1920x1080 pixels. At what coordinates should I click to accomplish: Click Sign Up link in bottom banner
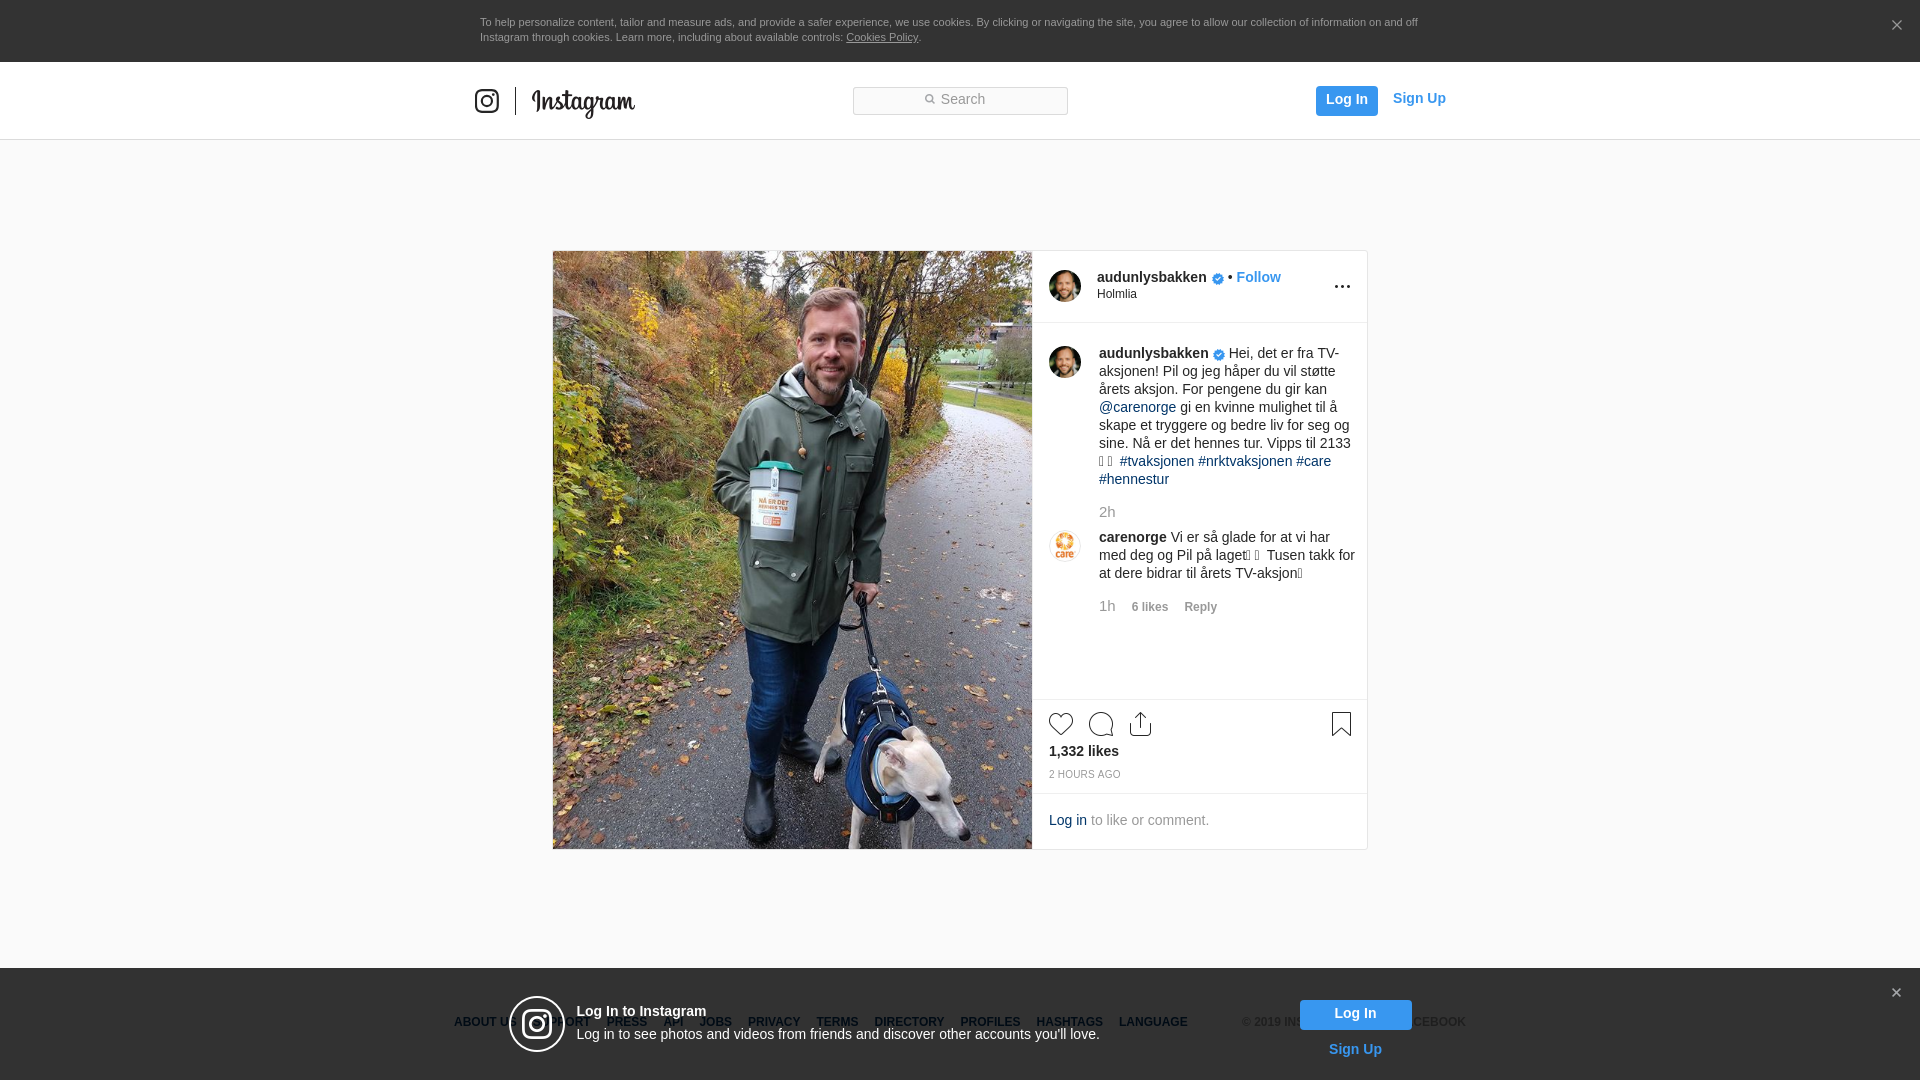coord(1355,1049)
